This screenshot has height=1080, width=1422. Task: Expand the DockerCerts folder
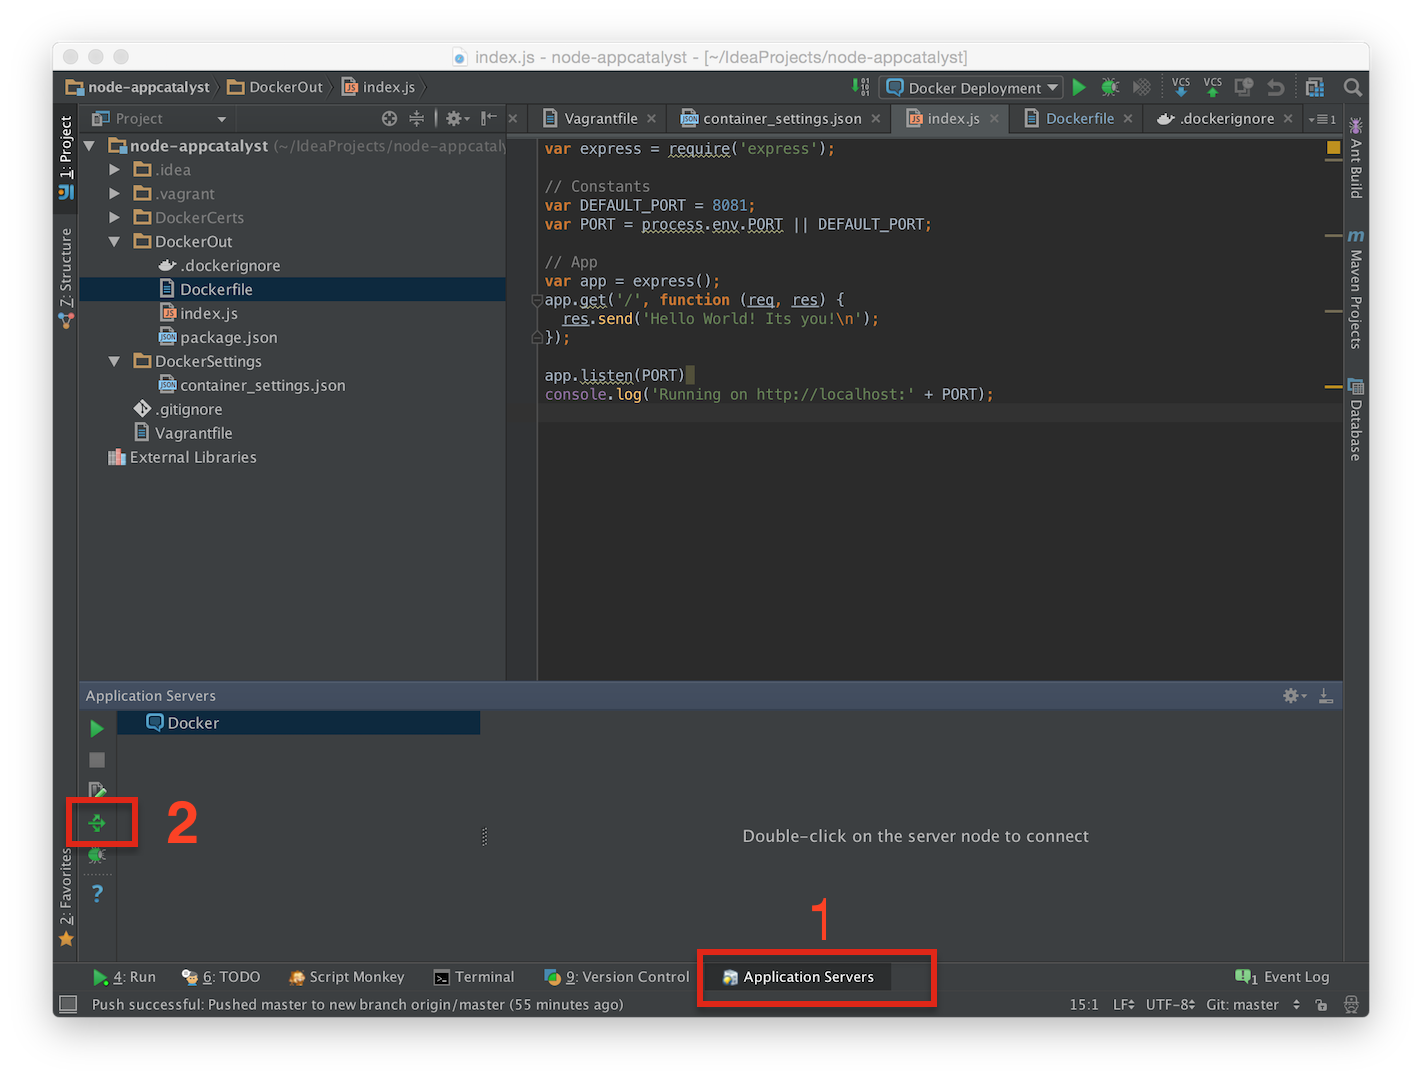tap(115, 218)
